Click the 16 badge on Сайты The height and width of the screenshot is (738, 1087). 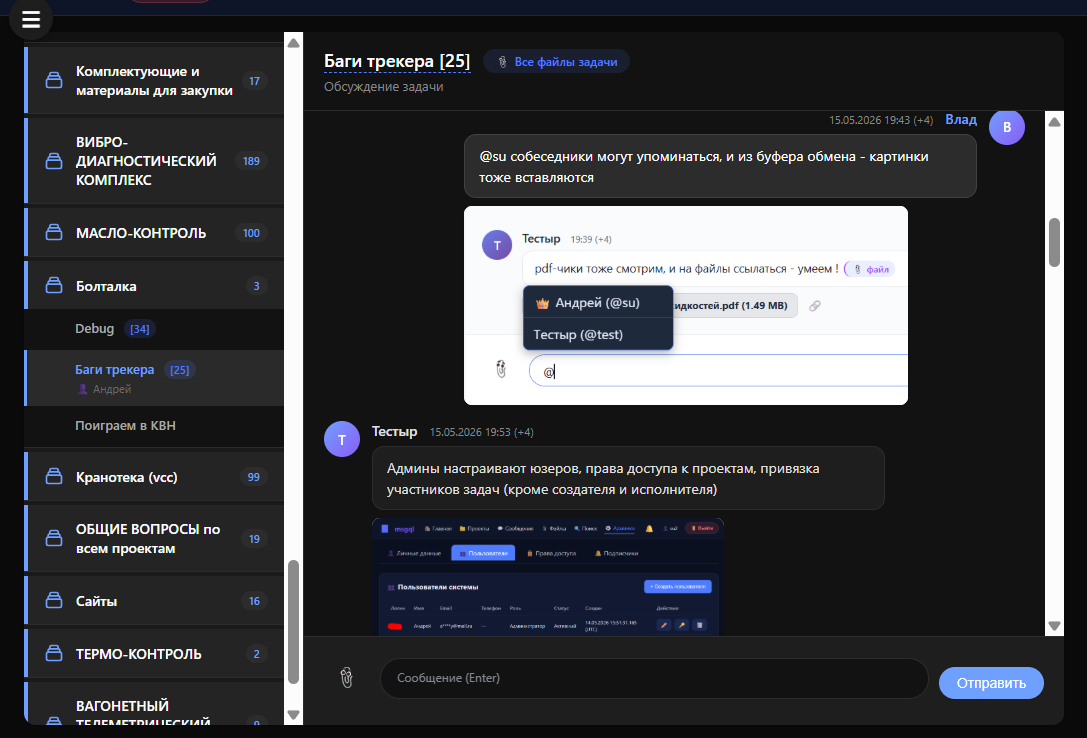(254, 601)
